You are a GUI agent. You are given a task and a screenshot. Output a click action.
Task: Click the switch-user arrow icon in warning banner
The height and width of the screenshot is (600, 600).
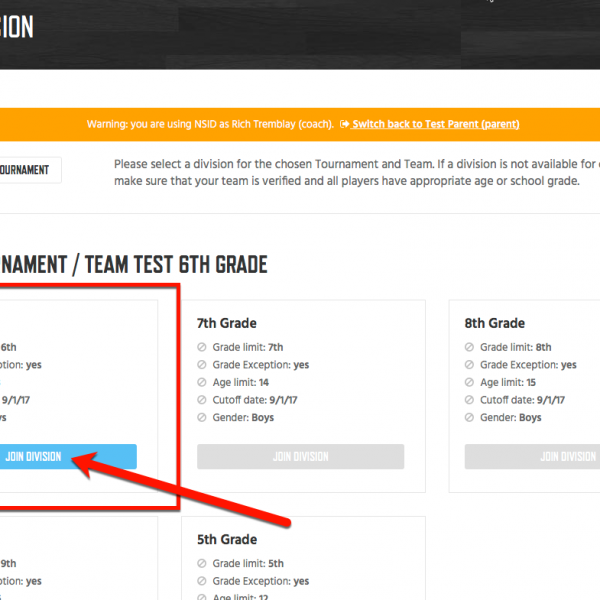point(344,124)
